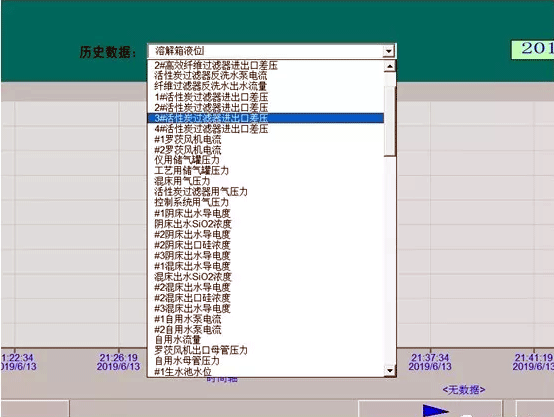Screen dimensions: 554x417
Task: Select highlighted 3#活性炭过滤器进出口差压 item
Action: (x=266, y=118)
